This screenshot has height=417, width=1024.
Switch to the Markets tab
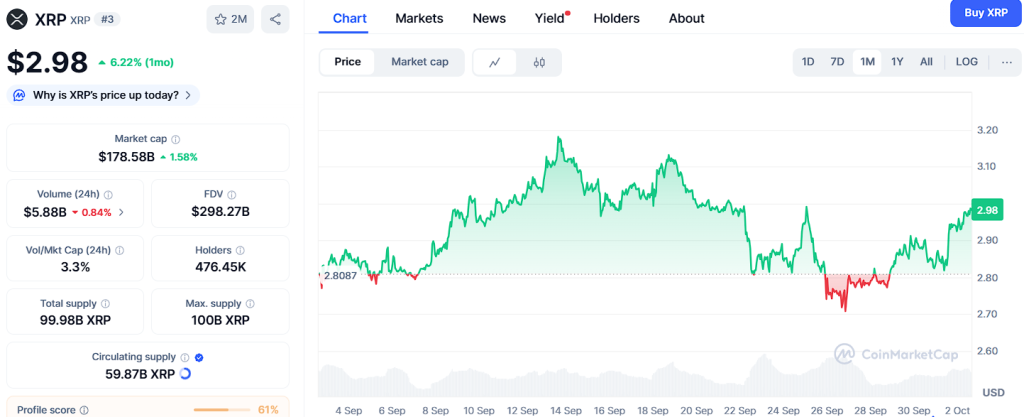pos(419,18)
